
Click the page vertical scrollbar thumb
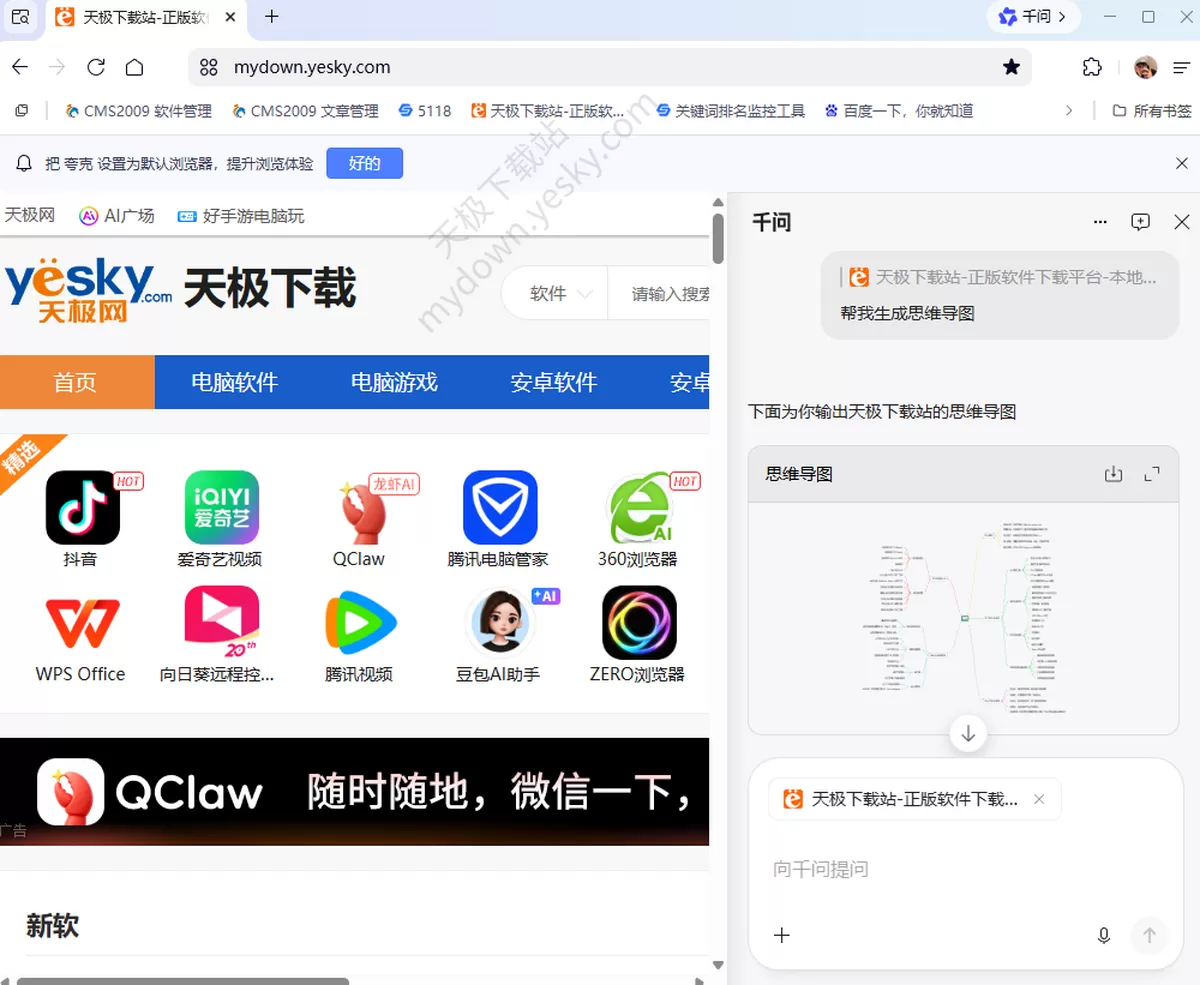coord(718,238)
